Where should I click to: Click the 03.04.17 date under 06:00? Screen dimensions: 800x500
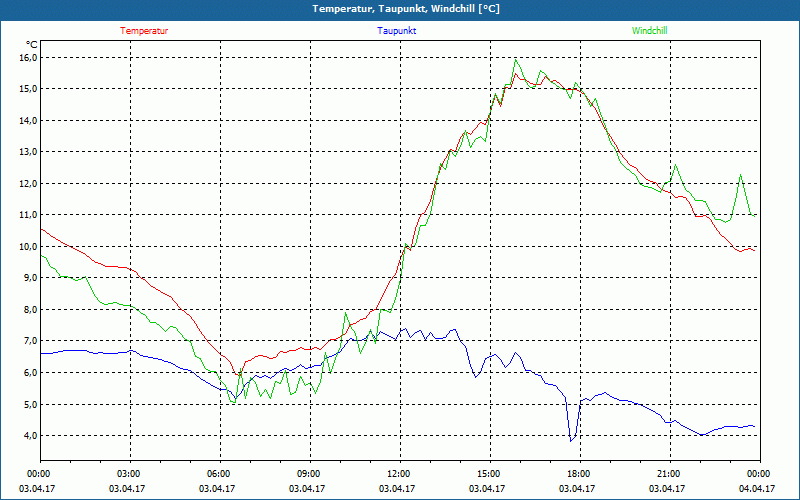(x=217, y=488)
